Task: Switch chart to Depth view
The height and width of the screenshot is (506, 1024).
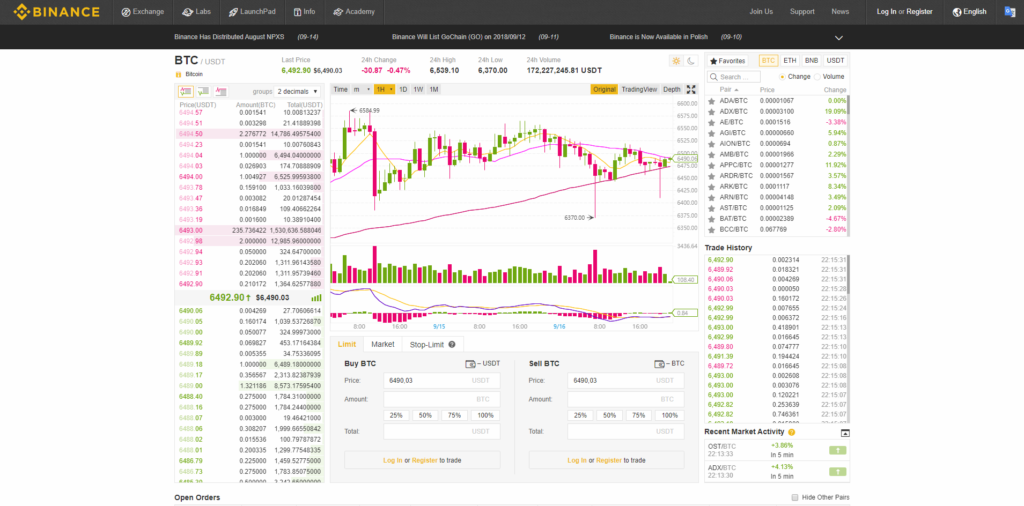Action: click(x=671, y=89)
